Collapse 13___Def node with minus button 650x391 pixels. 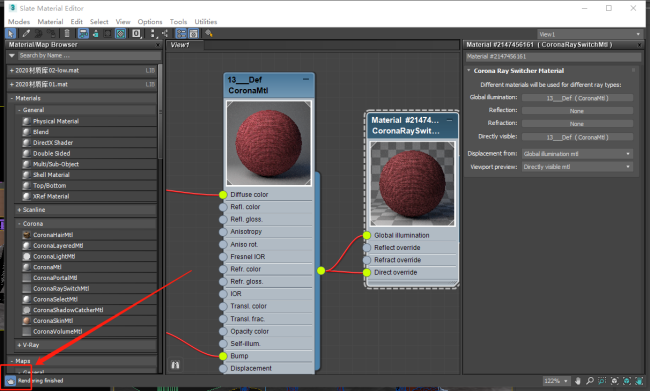click(x=306, y=79)
